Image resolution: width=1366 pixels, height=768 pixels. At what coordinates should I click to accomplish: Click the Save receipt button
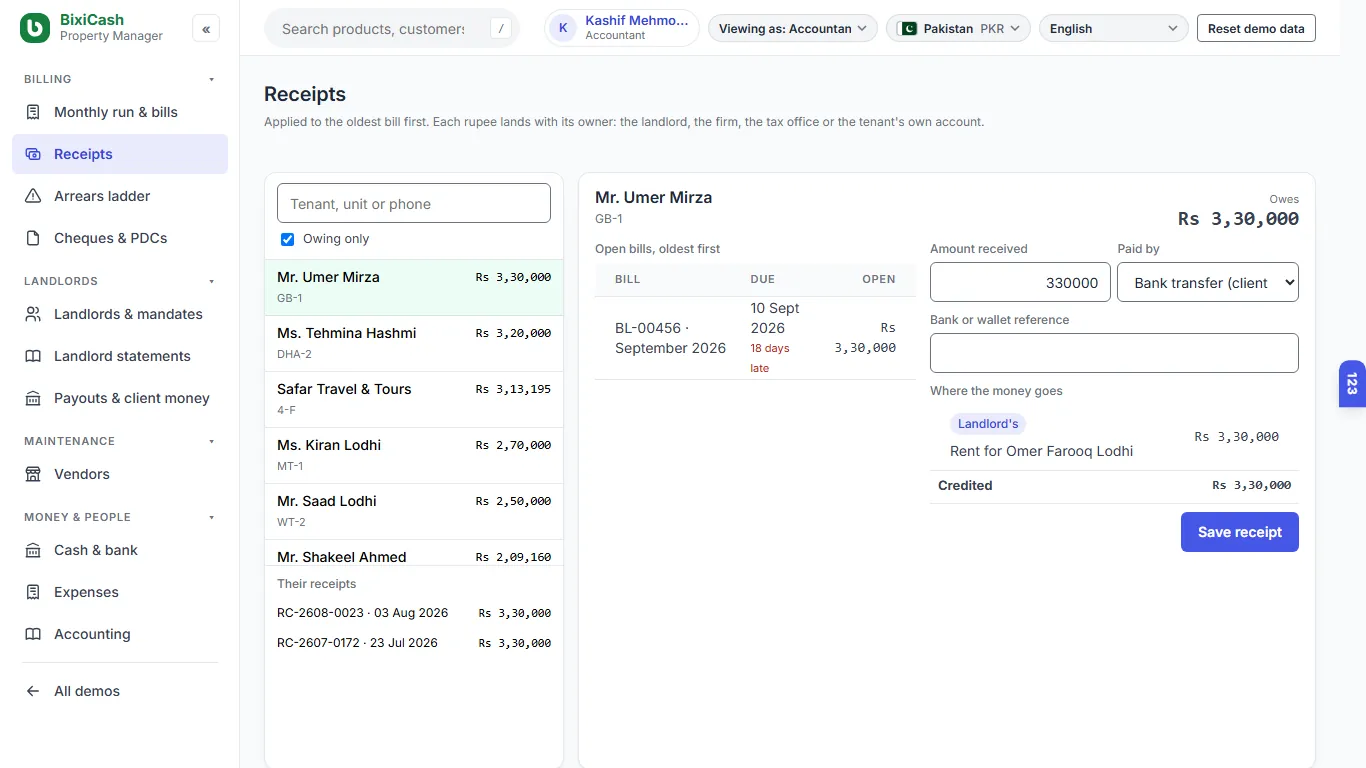[1240, 532]
